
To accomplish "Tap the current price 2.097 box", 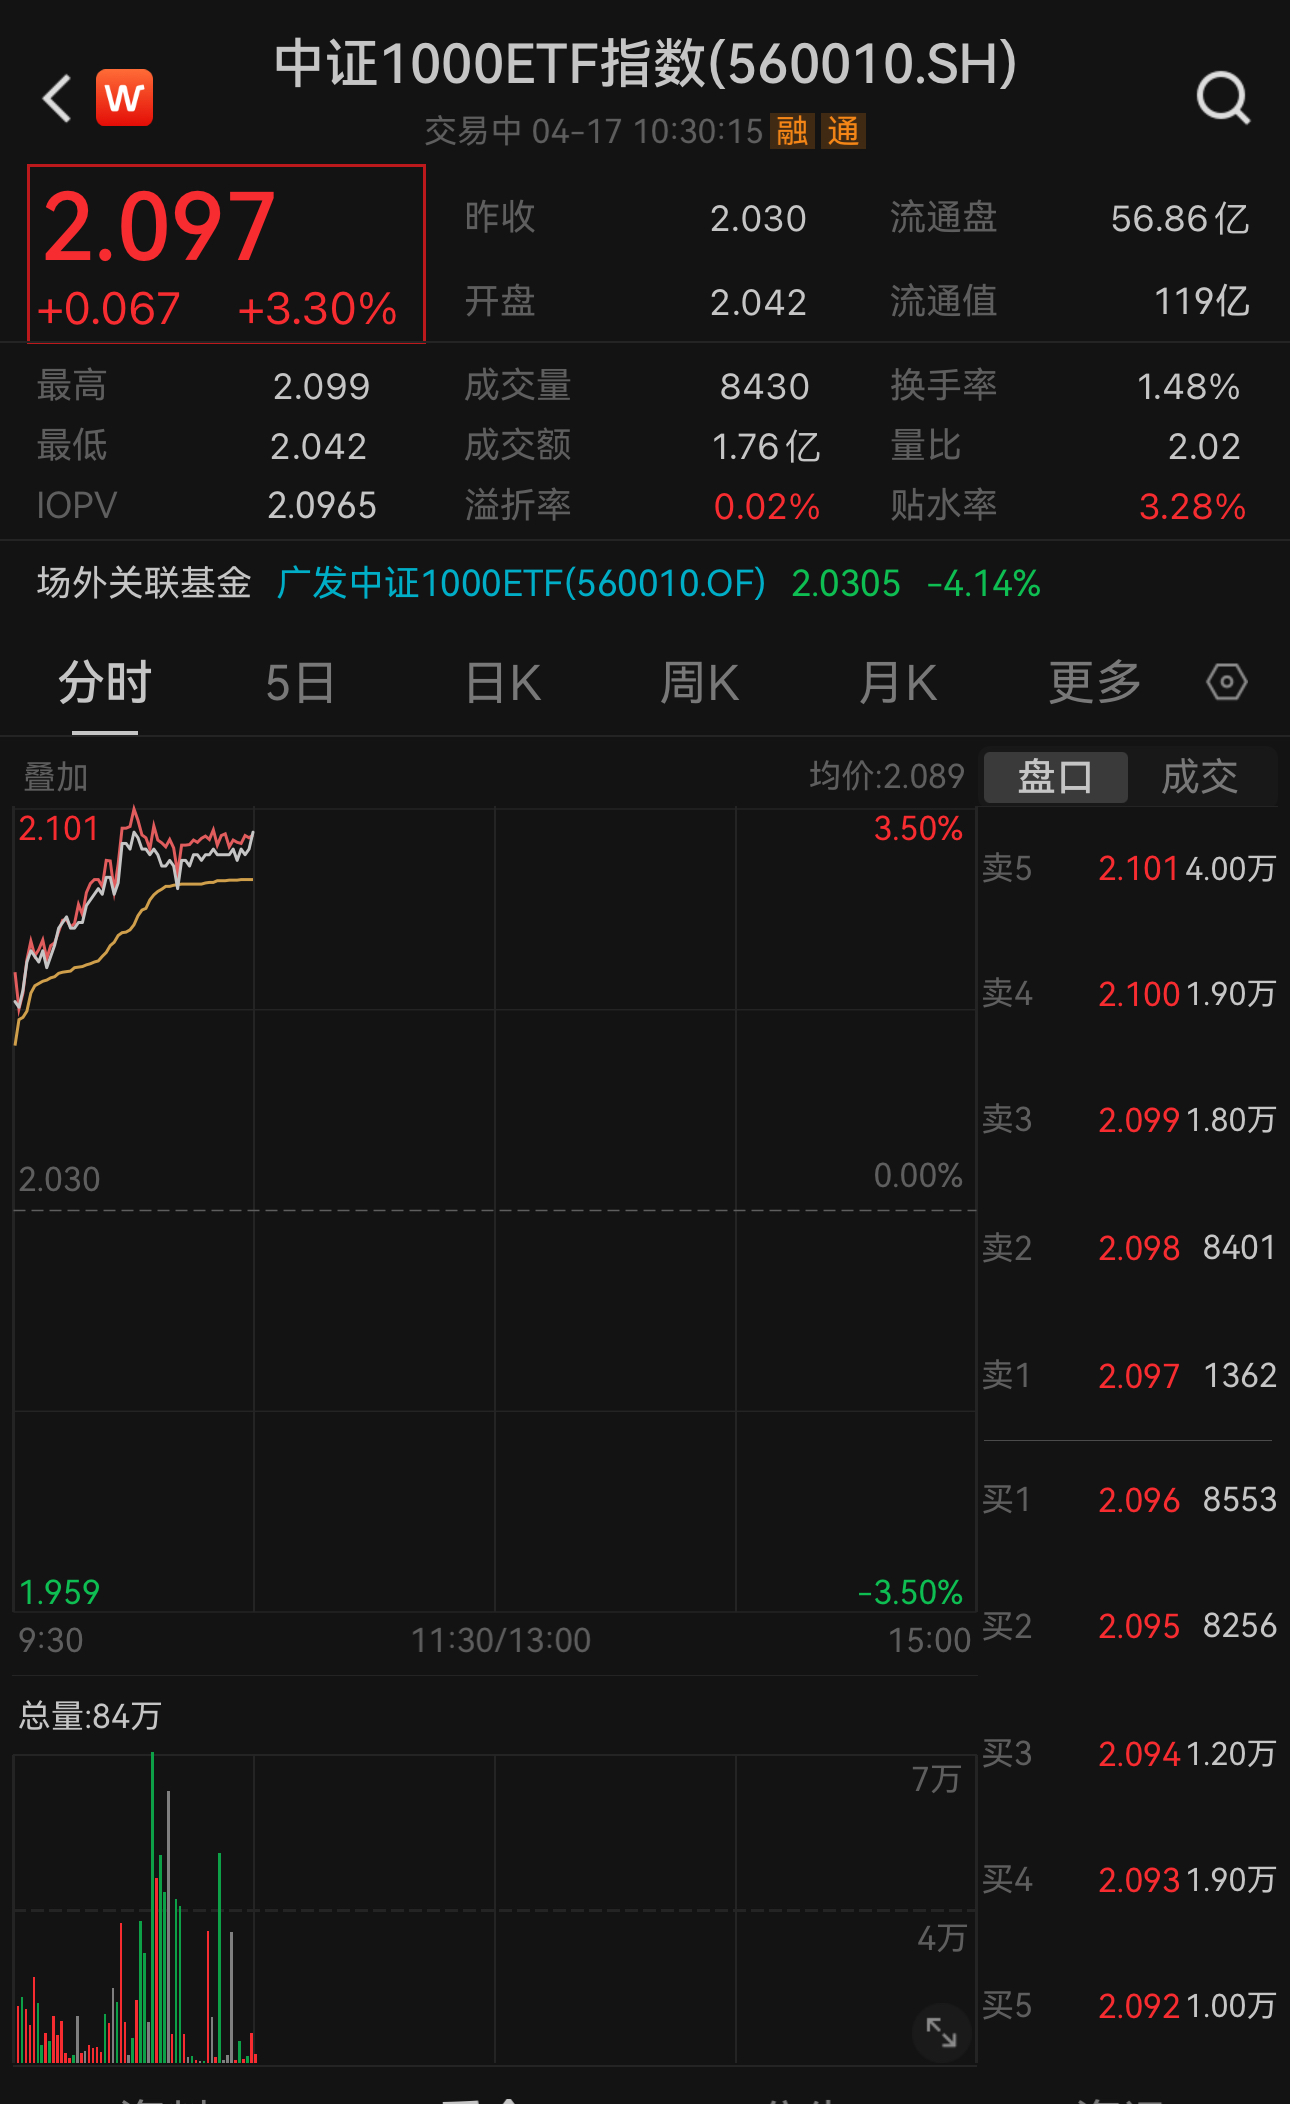I will (x=226, y=254).
